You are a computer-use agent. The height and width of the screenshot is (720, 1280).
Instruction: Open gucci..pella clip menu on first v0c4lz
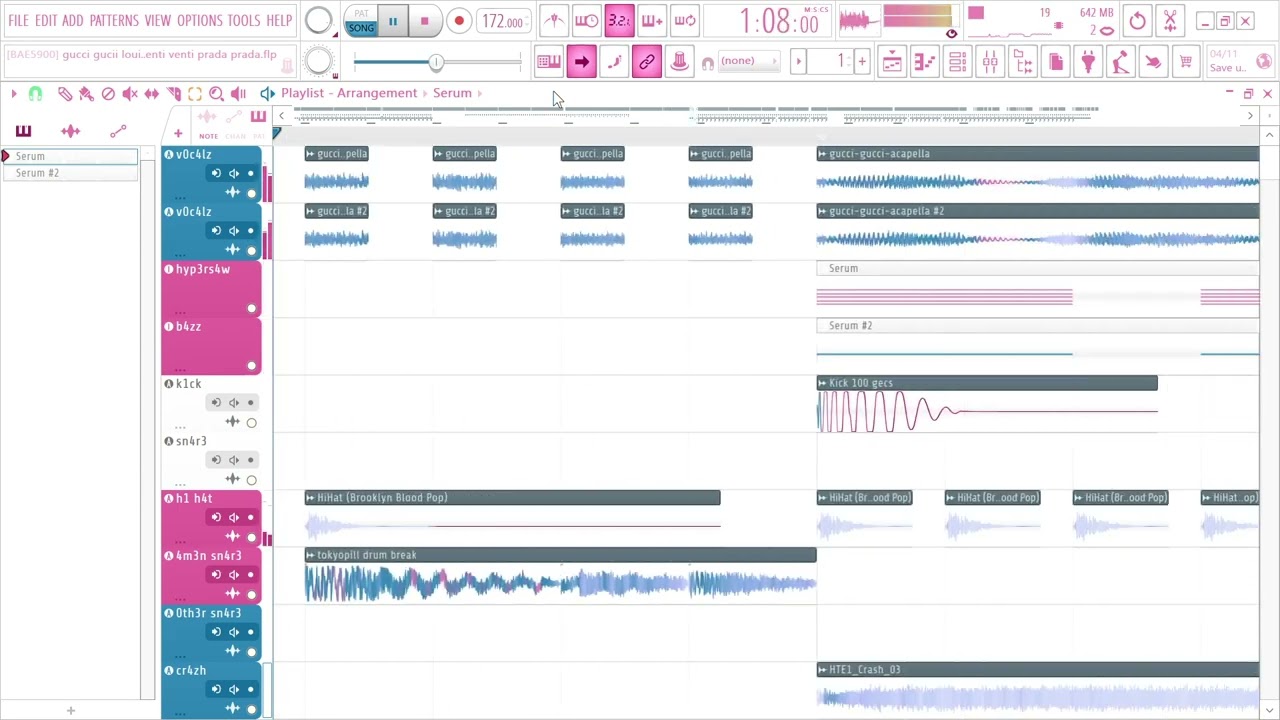[310, 154]
